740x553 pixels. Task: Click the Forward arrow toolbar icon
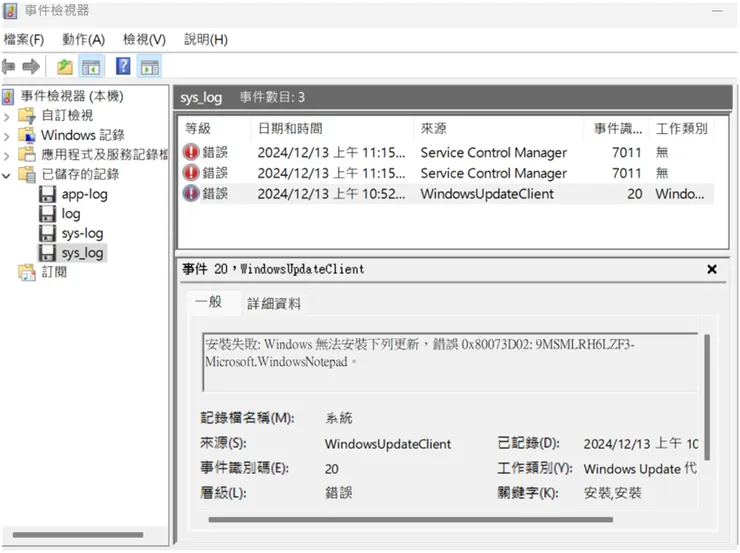pos(31,67)
